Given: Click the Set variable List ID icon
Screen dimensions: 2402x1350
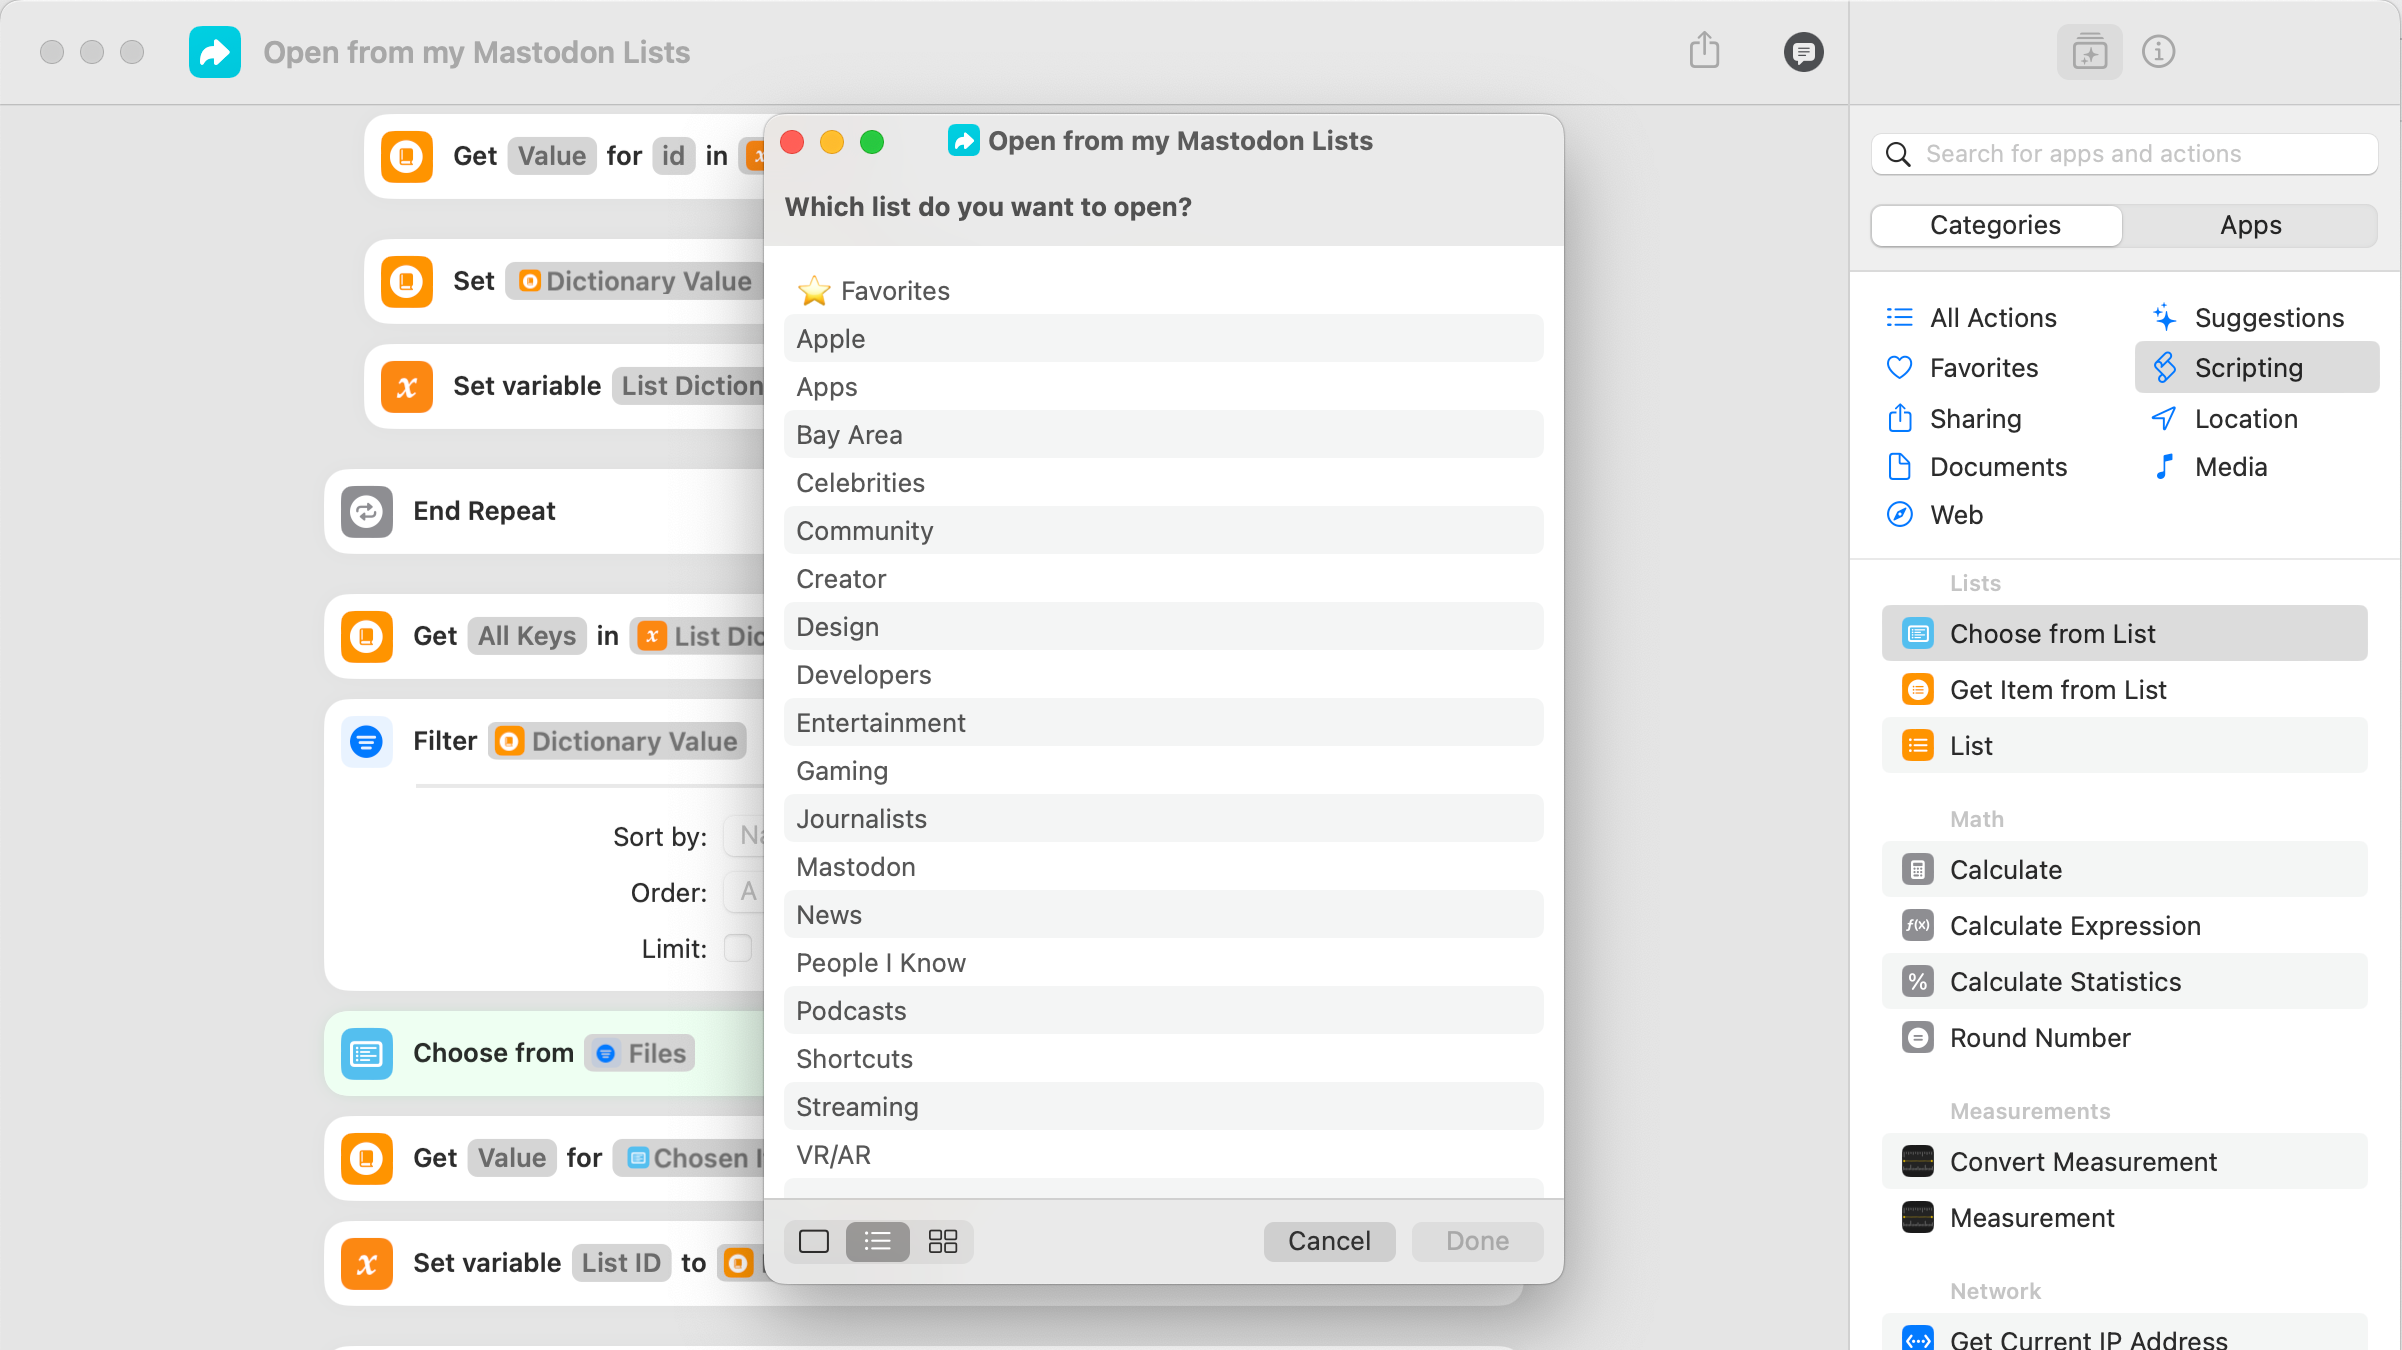Looking at the screenshot, I should 367,1264.
